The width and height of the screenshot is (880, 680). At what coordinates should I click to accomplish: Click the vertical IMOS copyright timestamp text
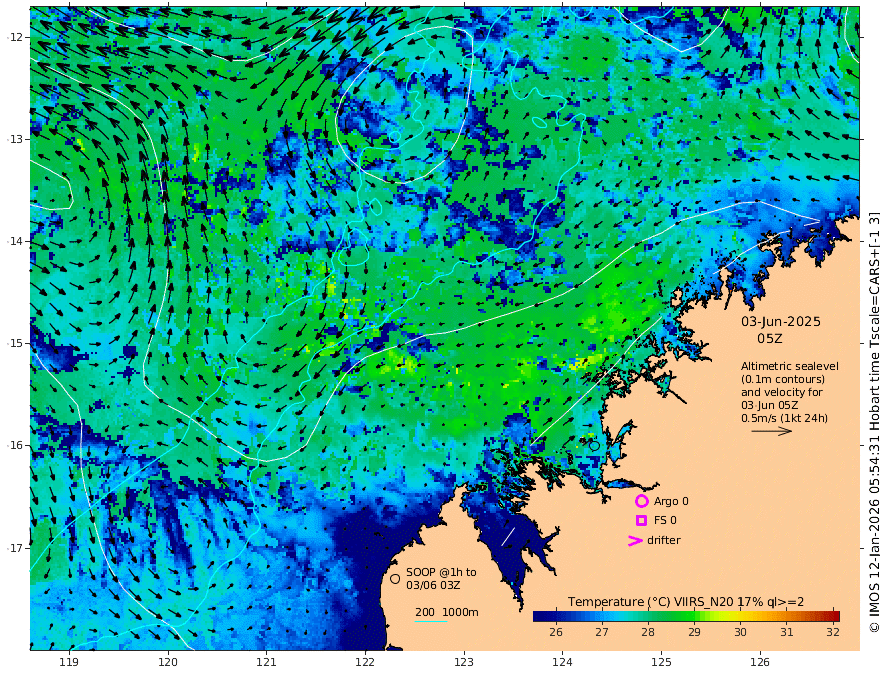[873, 422]
